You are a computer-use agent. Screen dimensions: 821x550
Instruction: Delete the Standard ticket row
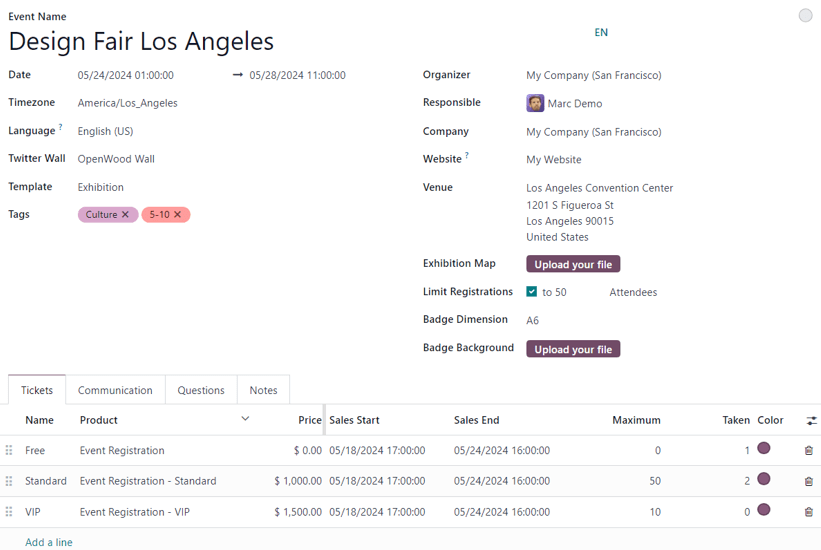pos(808,482)
